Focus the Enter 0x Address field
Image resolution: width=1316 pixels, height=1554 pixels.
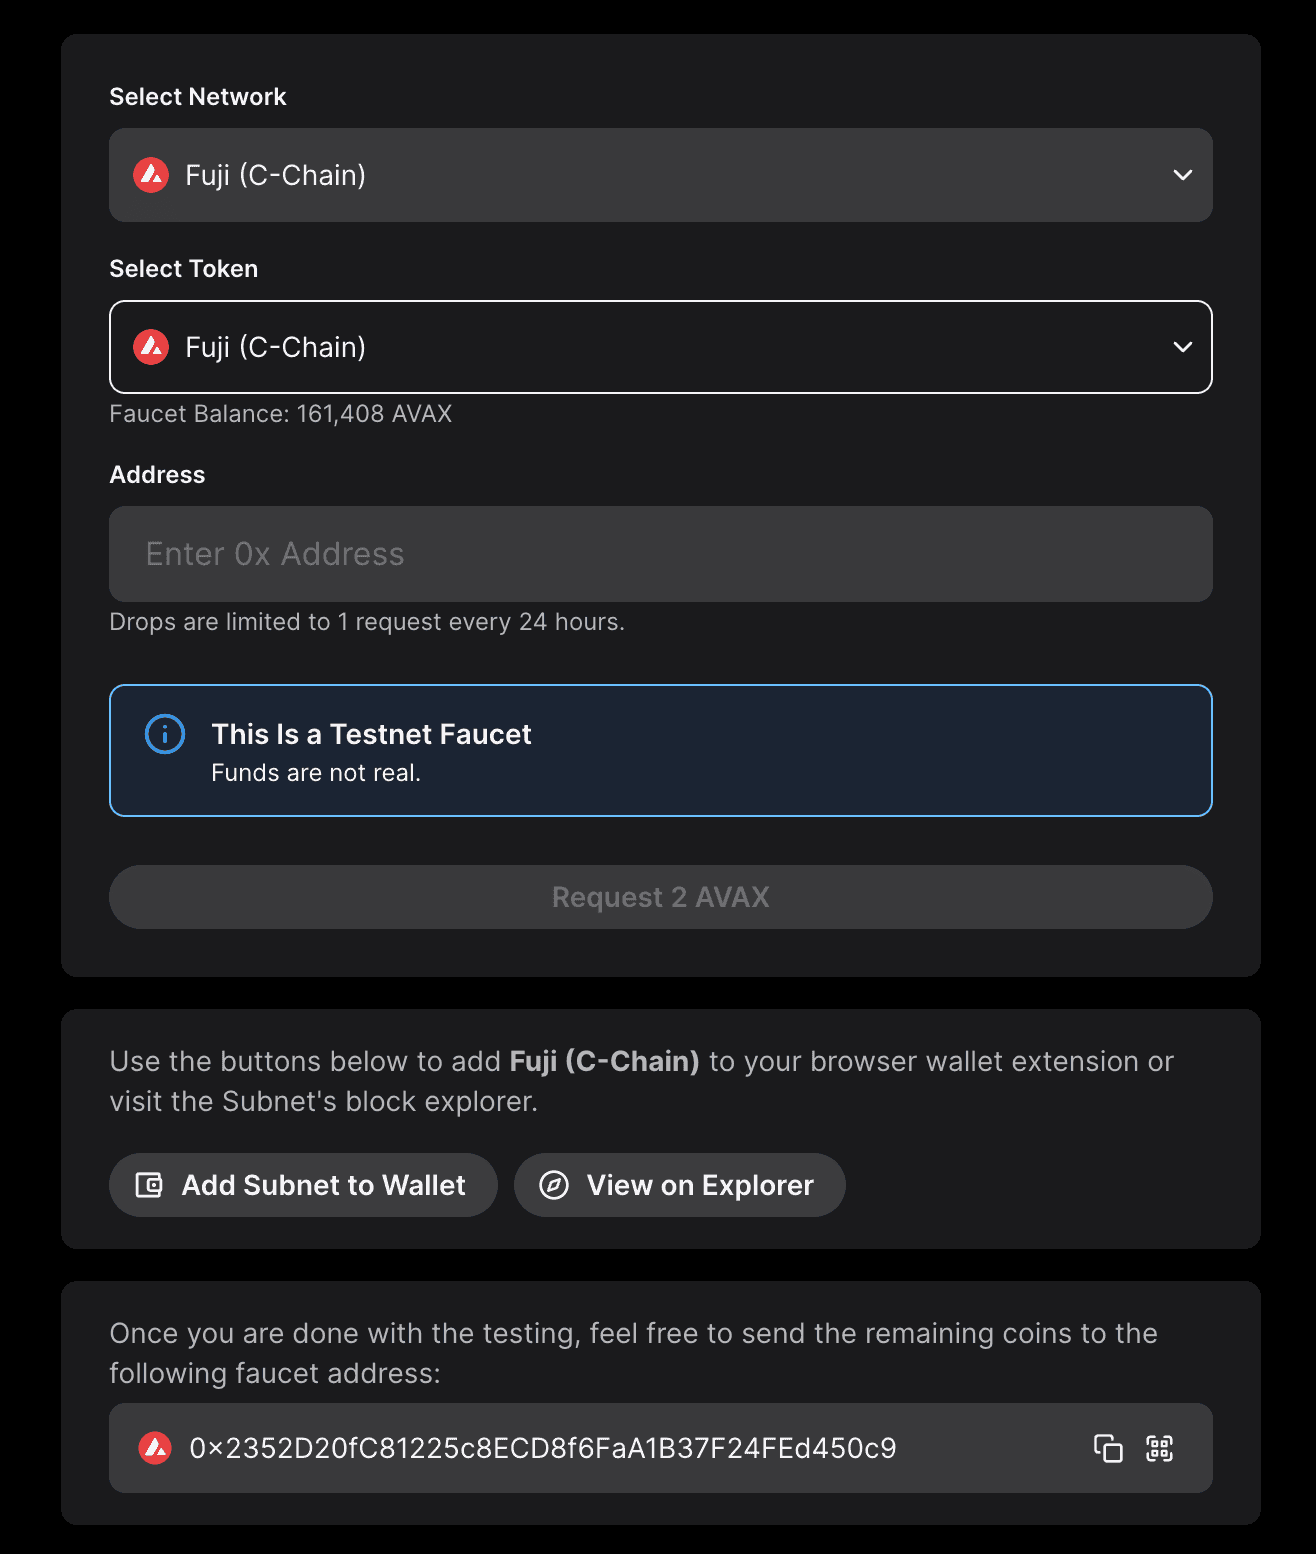[x=660, y=554]
